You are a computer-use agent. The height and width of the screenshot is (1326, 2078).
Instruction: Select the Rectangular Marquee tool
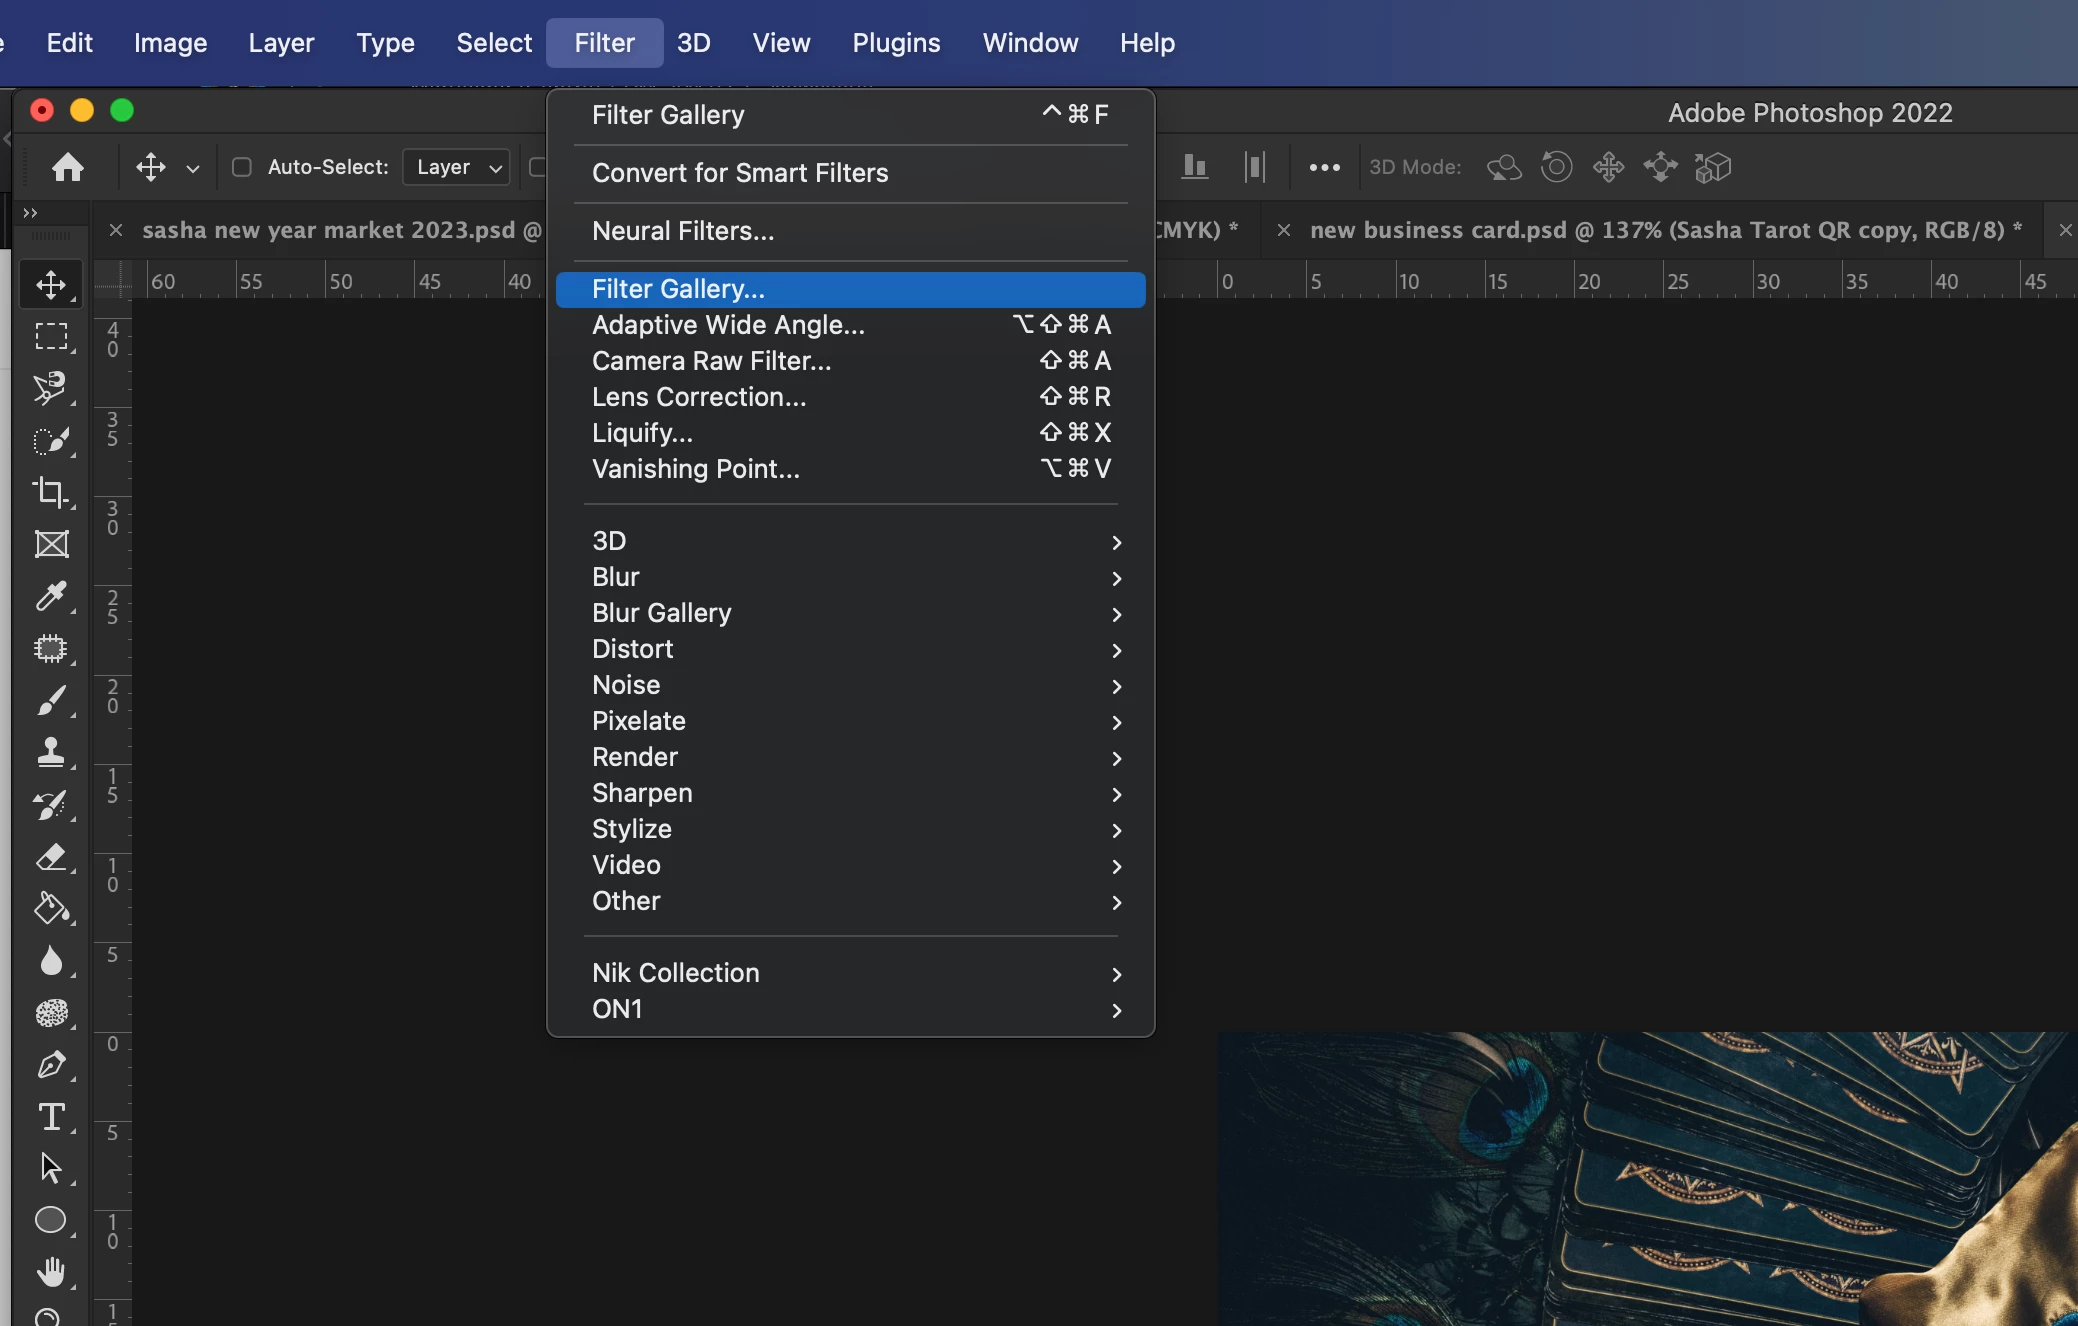pyautogui.click(x=51, y=336)
